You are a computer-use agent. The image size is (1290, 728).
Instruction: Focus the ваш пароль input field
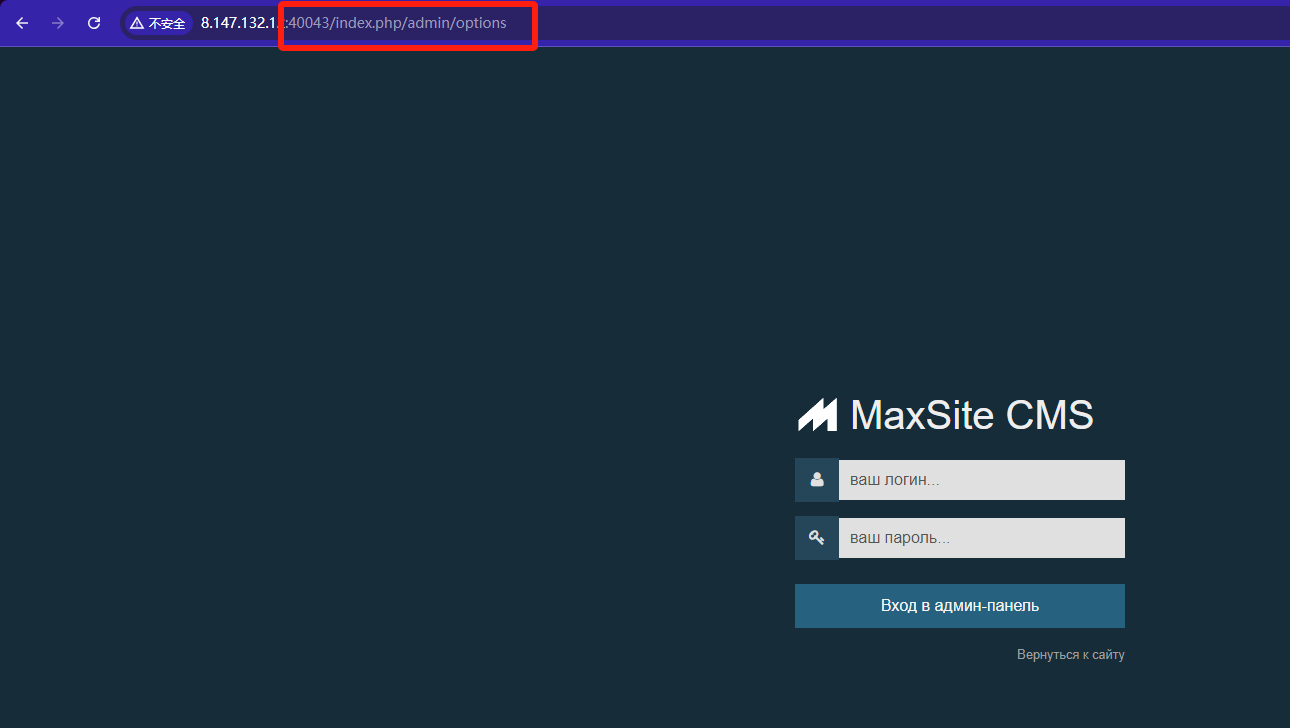(981, 538)
